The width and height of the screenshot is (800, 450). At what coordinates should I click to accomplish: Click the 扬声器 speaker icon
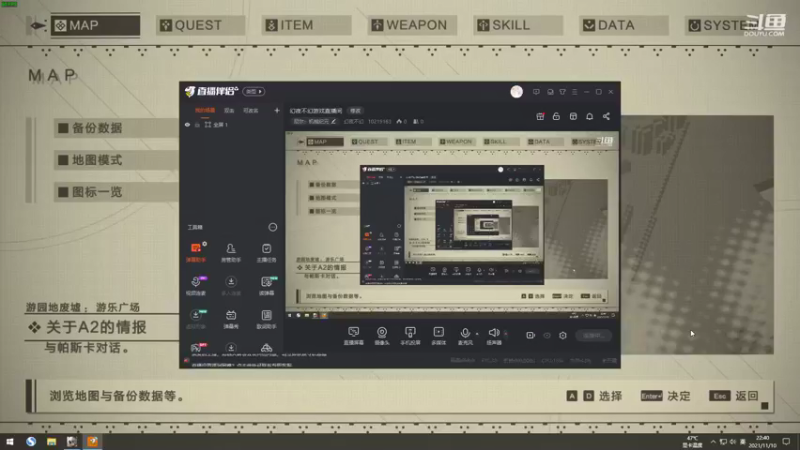[493, 335]
